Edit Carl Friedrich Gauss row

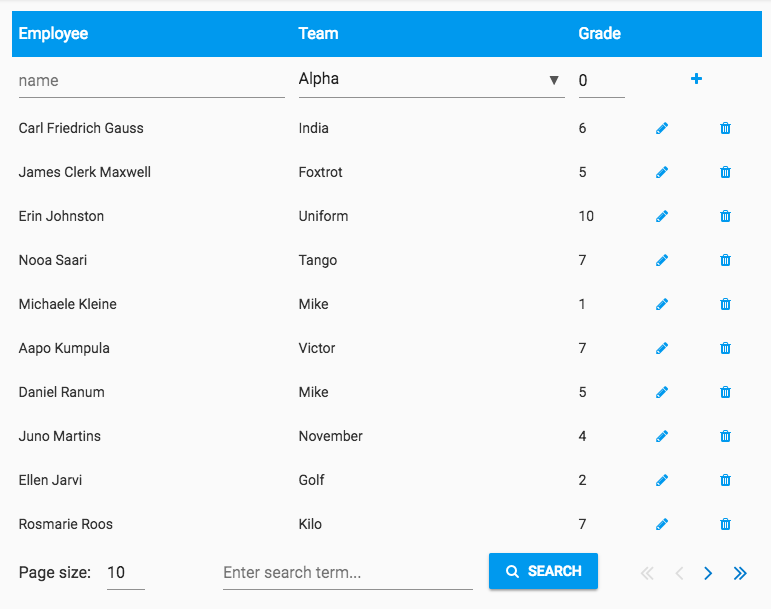[x=661, y=128]
